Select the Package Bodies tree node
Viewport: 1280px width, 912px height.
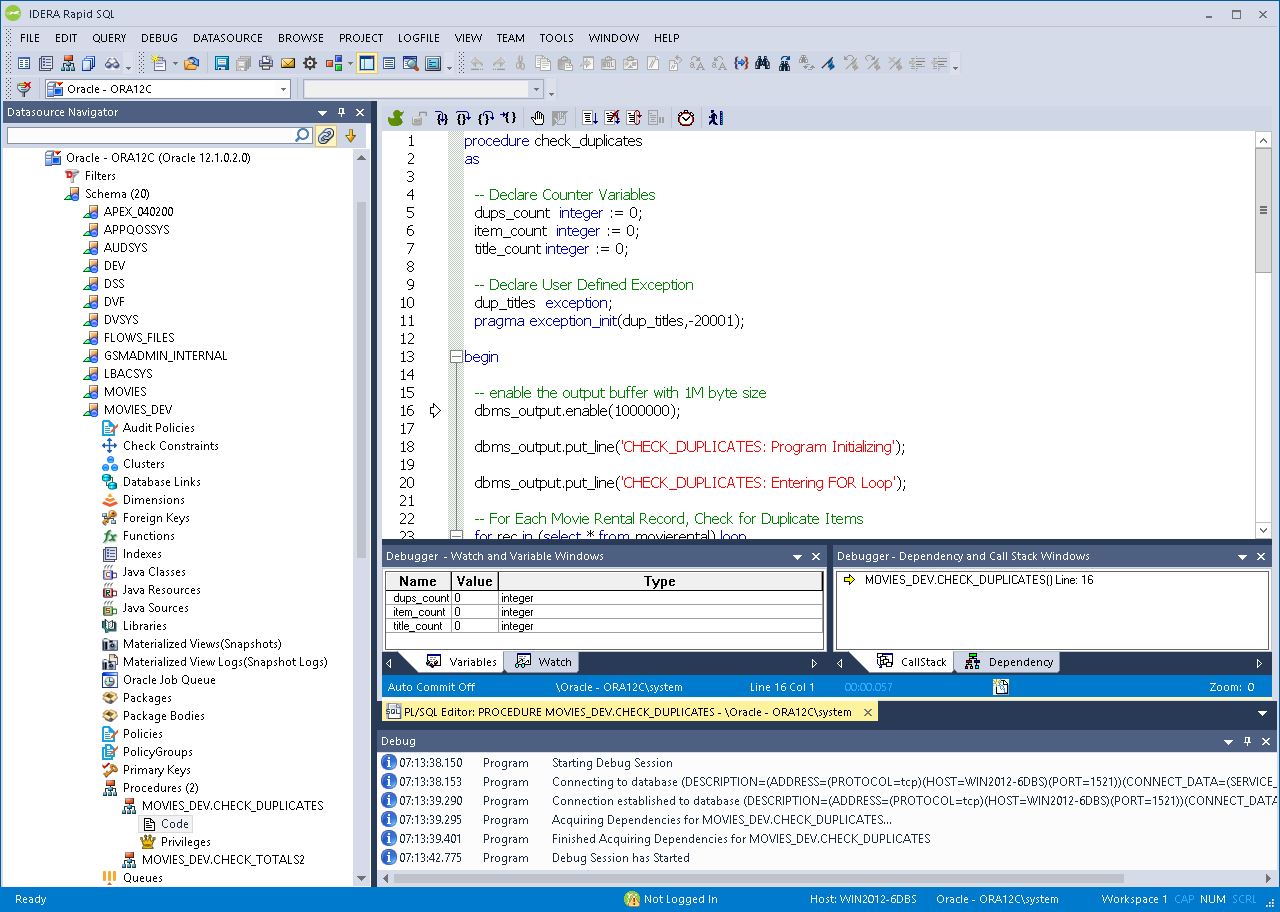pos(163,716)
